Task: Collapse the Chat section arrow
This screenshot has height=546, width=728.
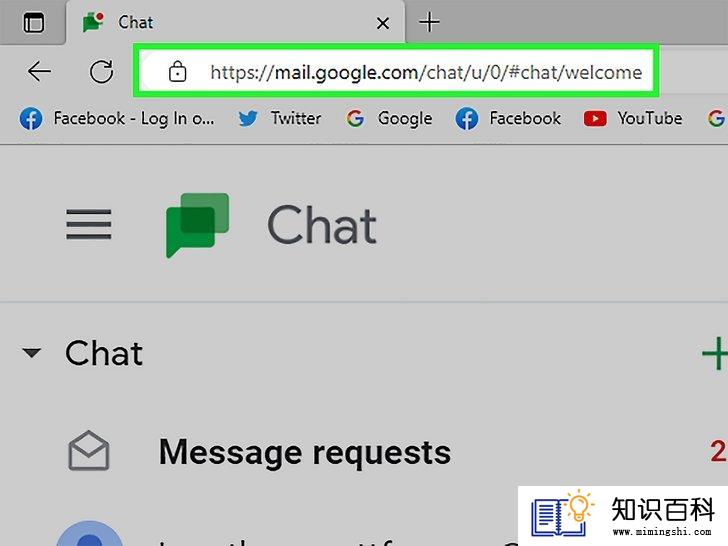Action: pos(32,353)
